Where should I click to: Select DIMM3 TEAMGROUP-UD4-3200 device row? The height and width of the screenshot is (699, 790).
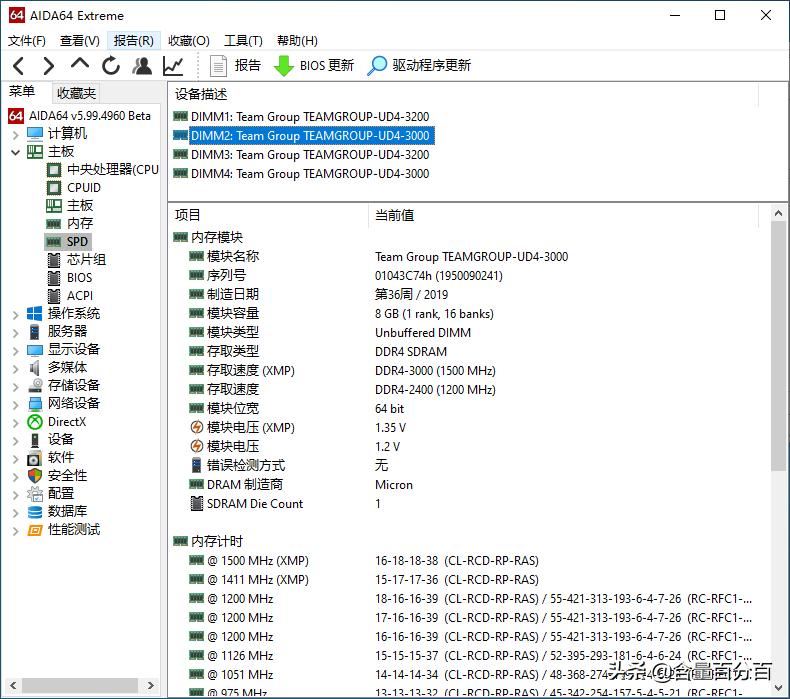coord(301,155)
